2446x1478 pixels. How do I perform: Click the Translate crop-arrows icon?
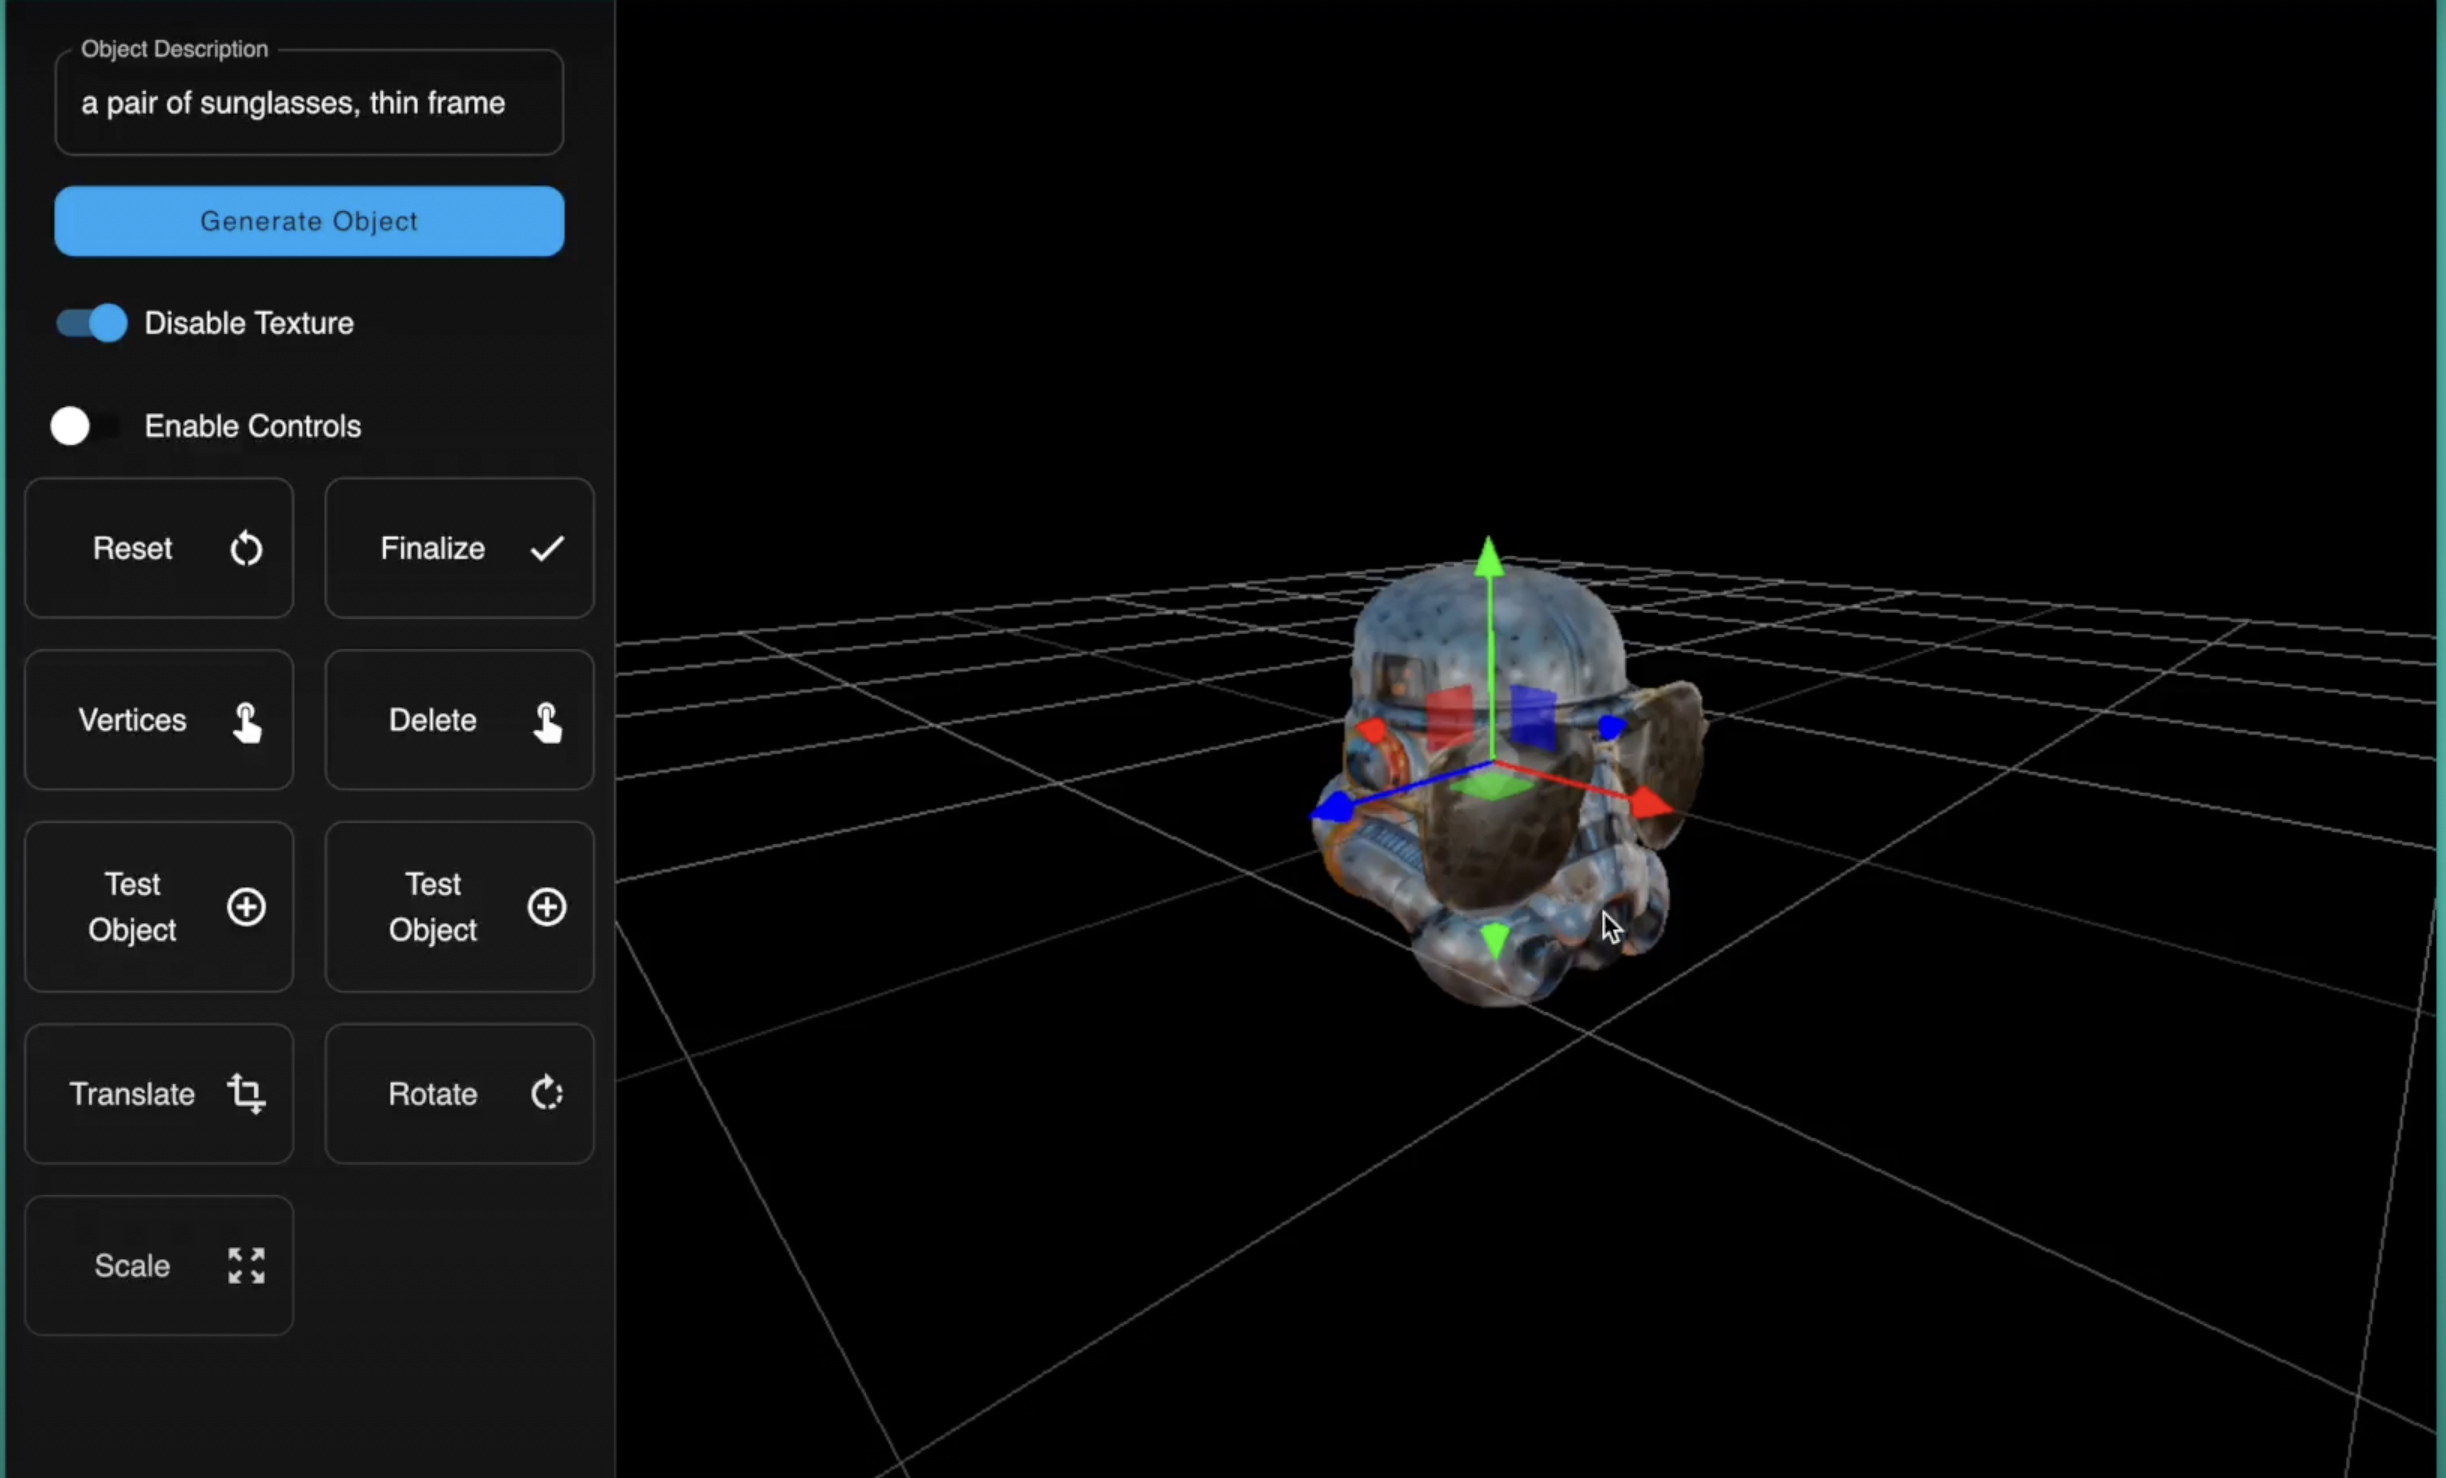point(246,1093)
